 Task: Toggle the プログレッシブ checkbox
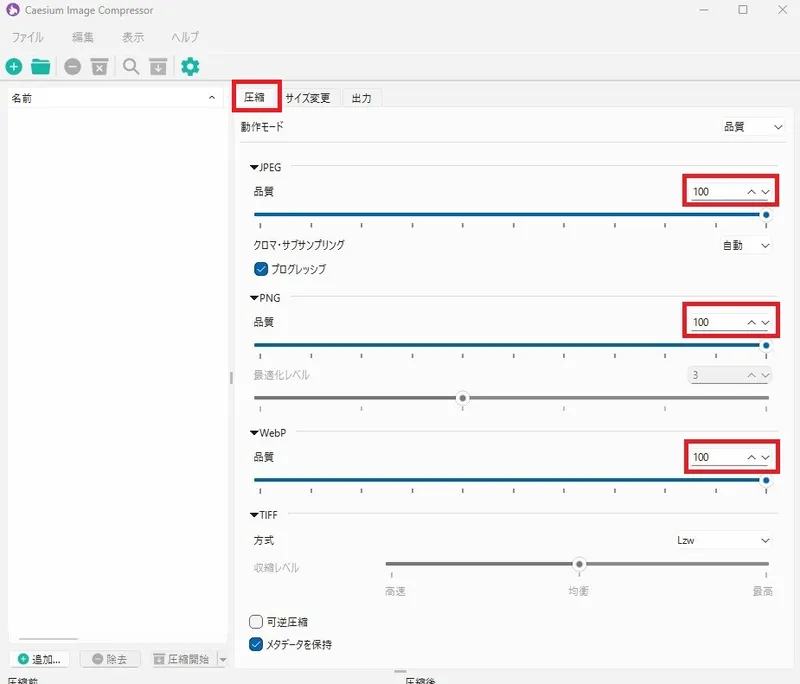[x=261, y=269]
